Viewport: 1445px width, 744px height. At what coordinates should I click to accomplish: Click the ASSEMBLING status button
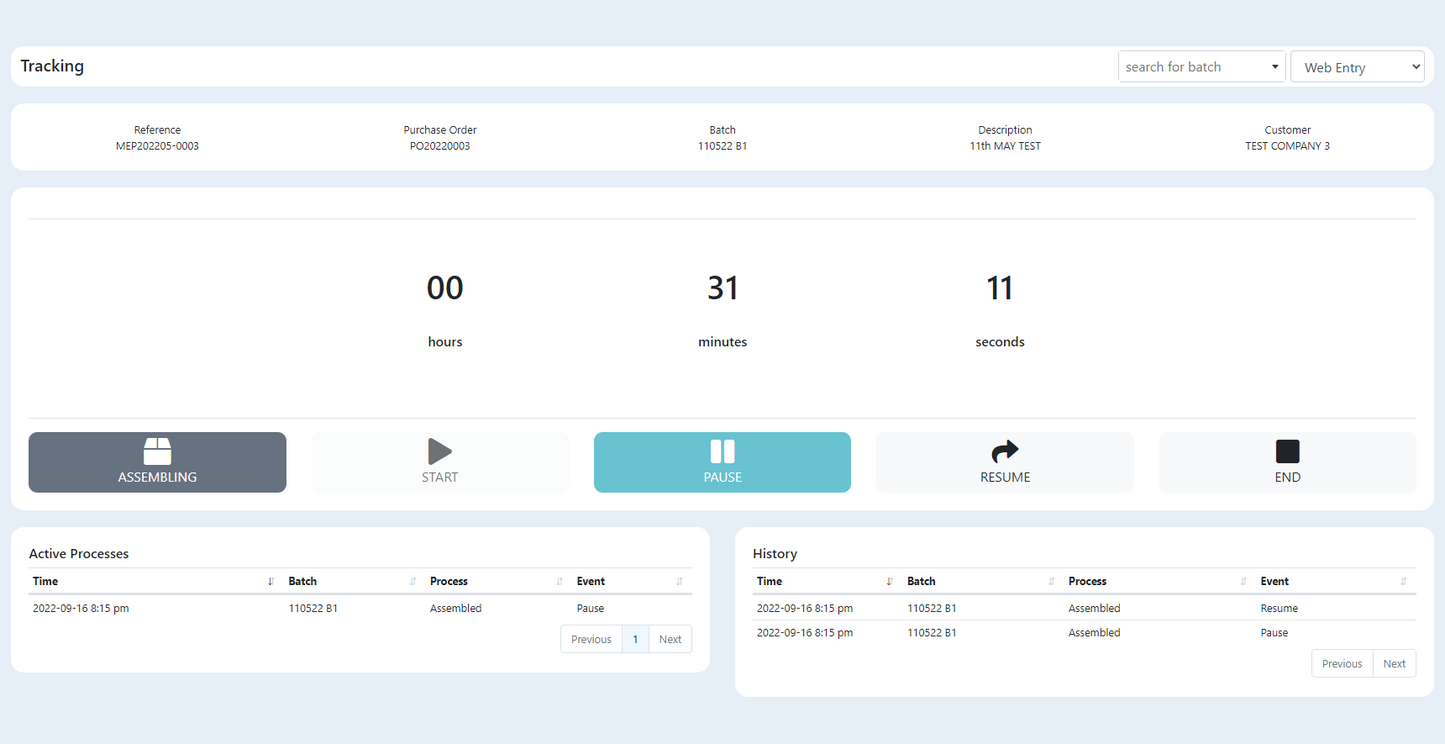point(157,462)
